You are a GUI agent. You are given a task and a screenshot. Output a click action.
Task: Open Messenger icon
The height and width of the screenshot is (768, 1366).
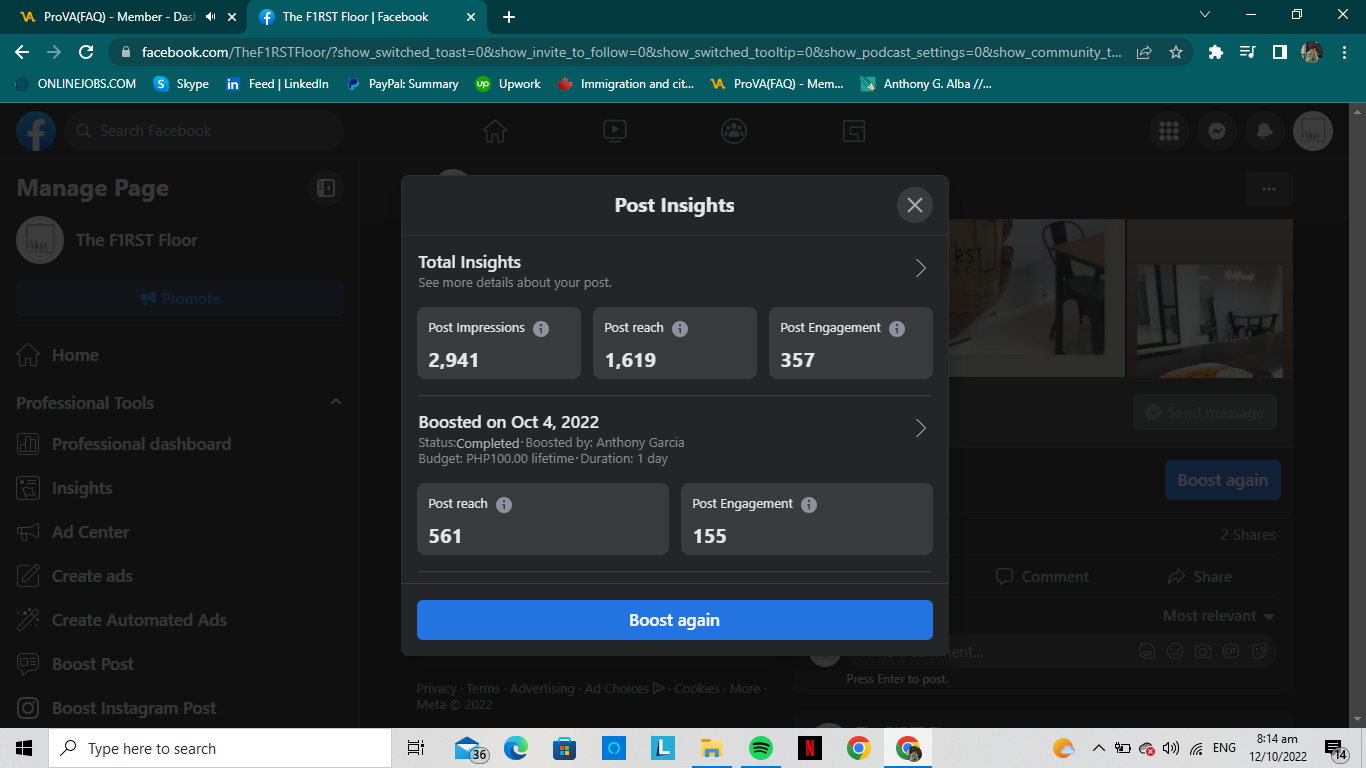click(1216, 131)
